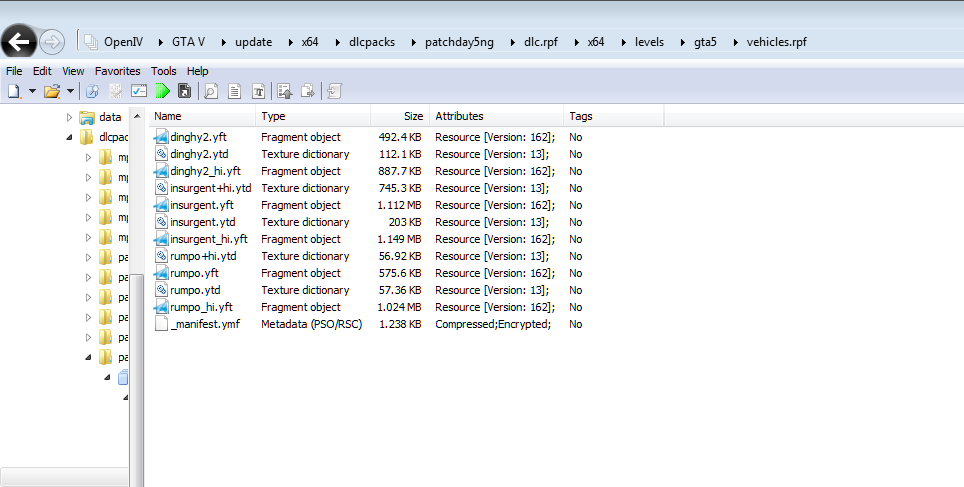Viewport: 964px width, 487px height.
Task: Click the checkmark window toolbar icon
Action: tap(139, 92)
